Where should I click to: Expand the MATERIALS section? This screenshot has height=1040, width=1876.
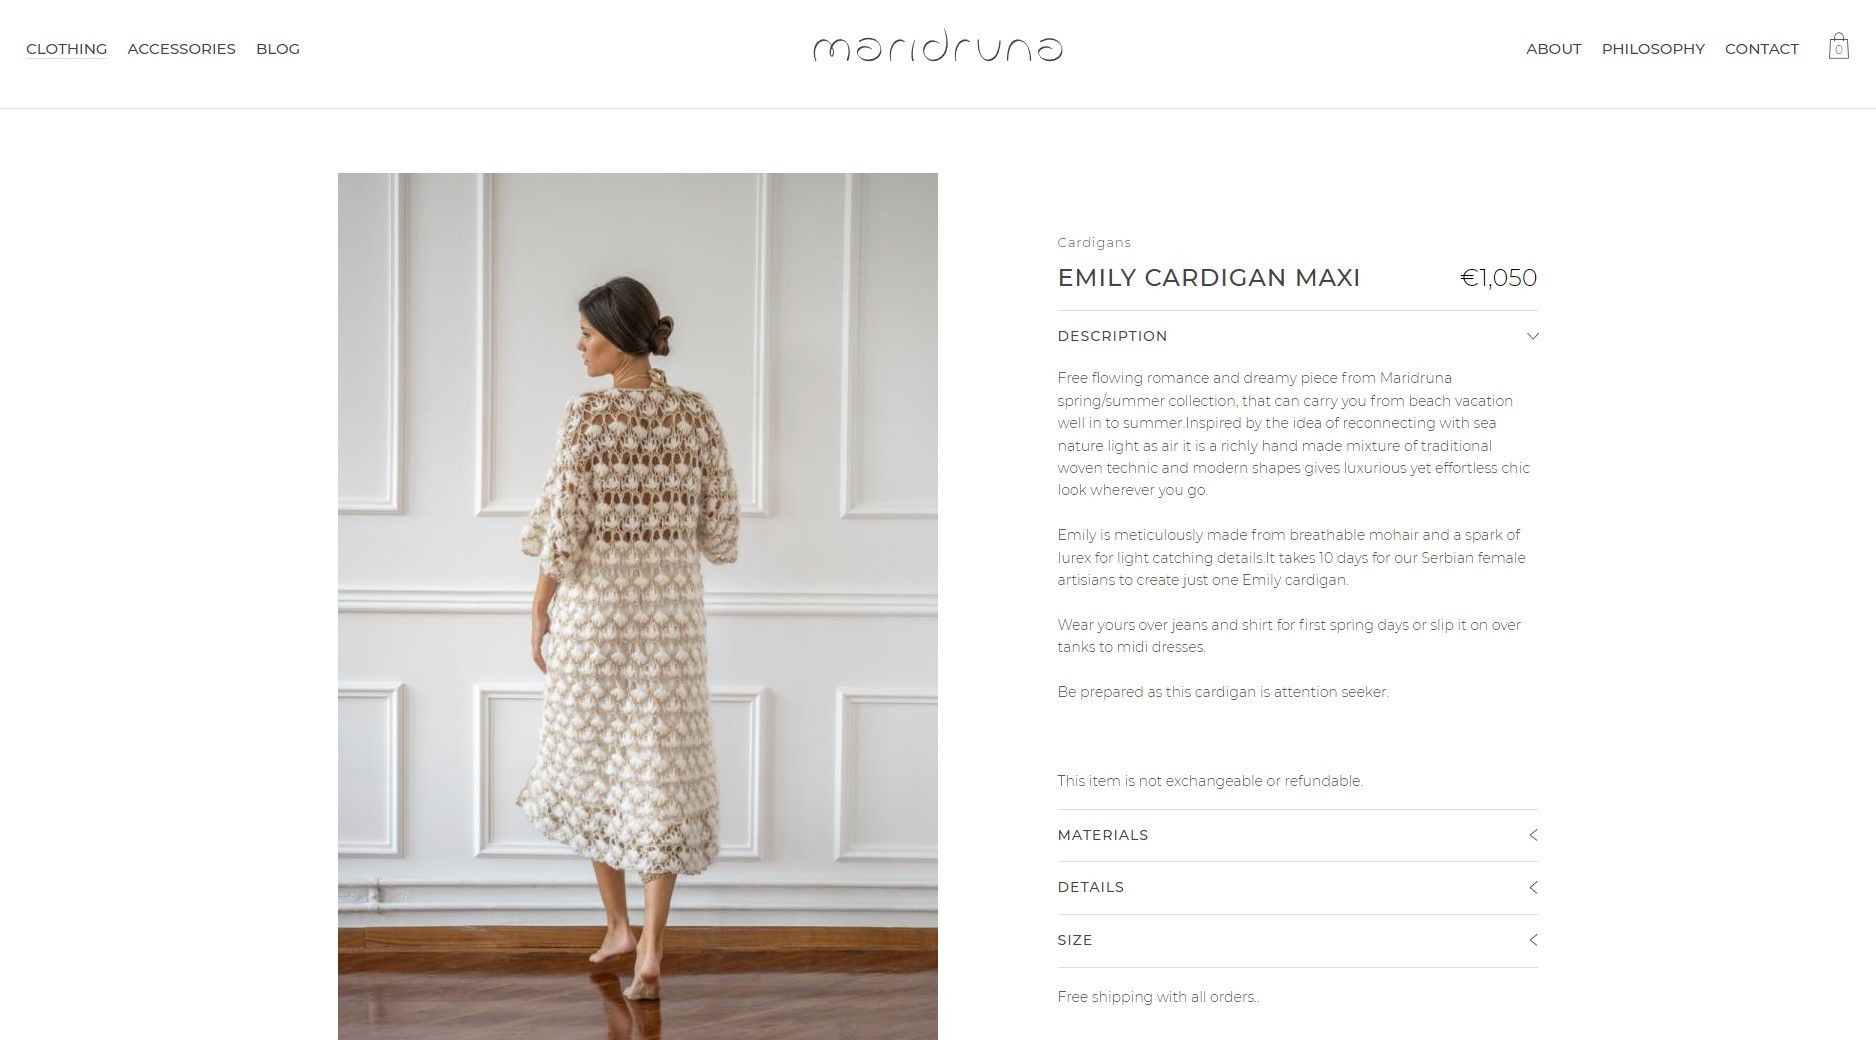click(x=1297, y=835)
